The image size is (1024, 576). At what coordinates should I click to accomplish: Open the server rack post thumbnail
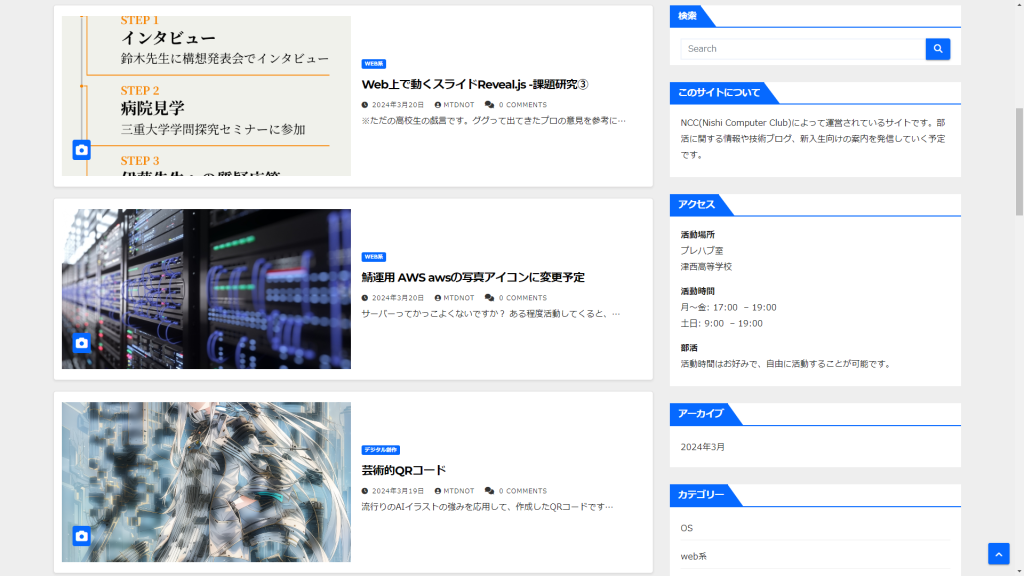(206, 289)
